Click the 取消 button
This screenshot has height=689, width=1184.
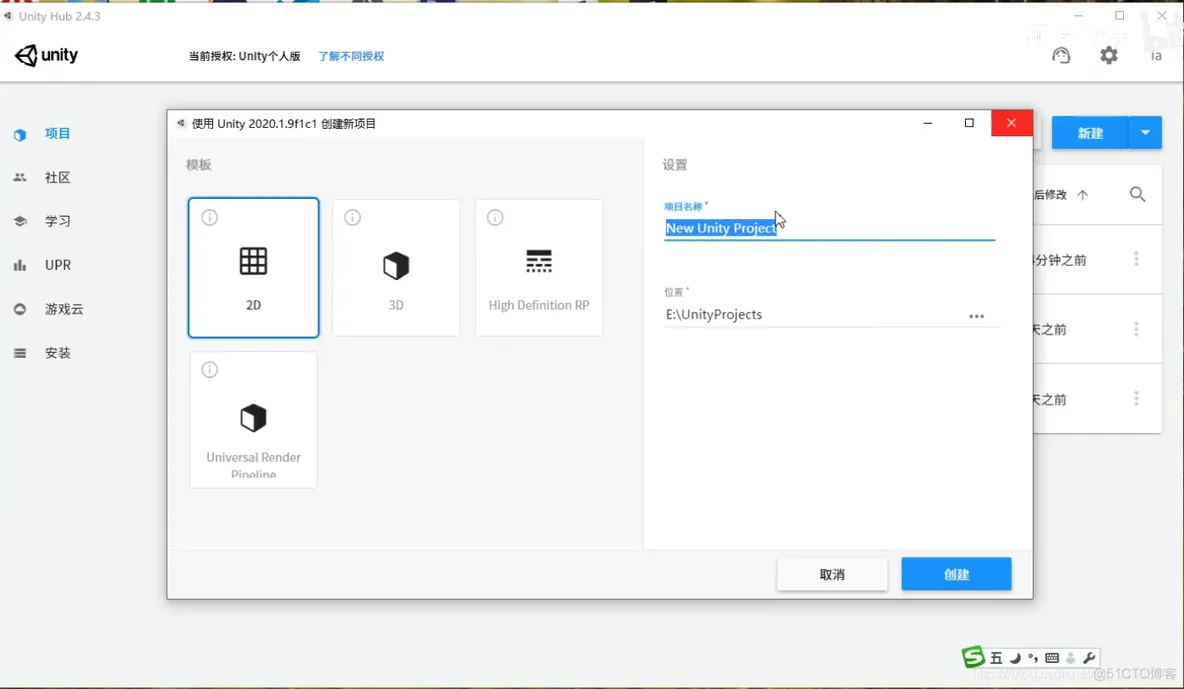[832, 574]
